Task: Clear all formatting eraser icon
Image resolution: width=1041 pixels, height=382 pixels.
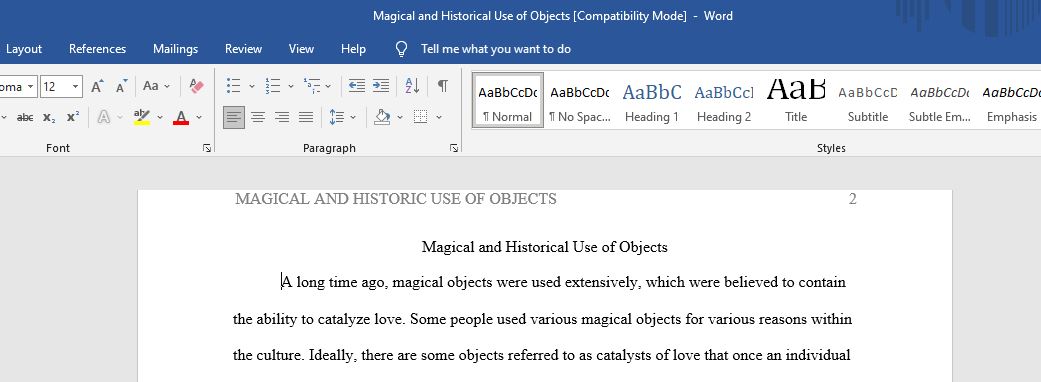Action: [197, 86]
